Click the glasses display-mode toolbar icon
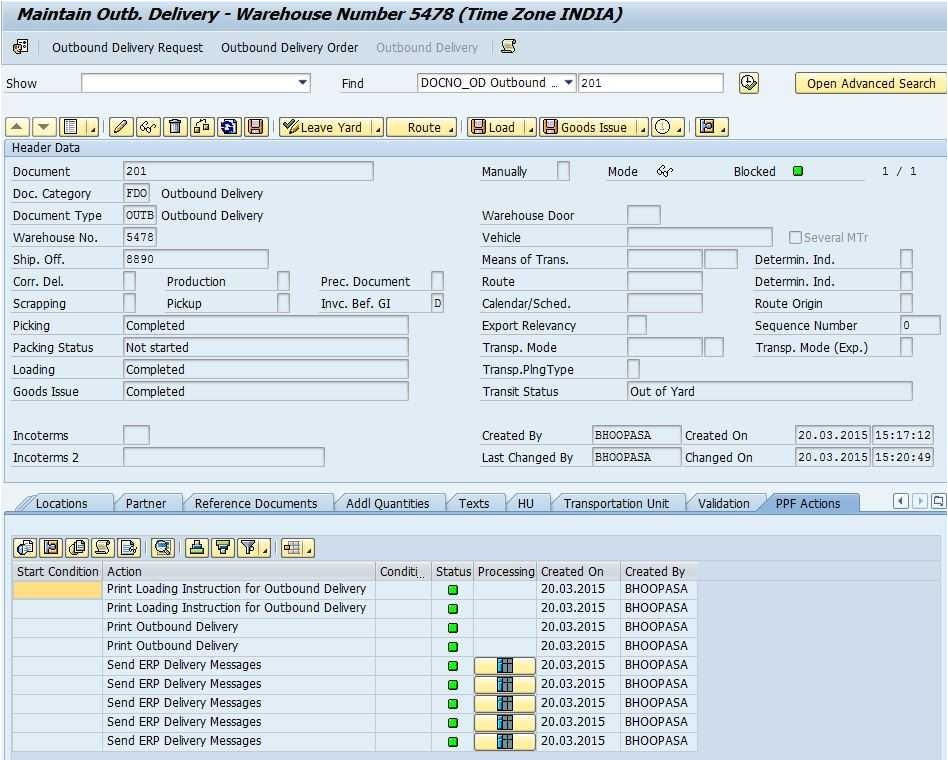948x761 pixels. (x=148, y=127)
